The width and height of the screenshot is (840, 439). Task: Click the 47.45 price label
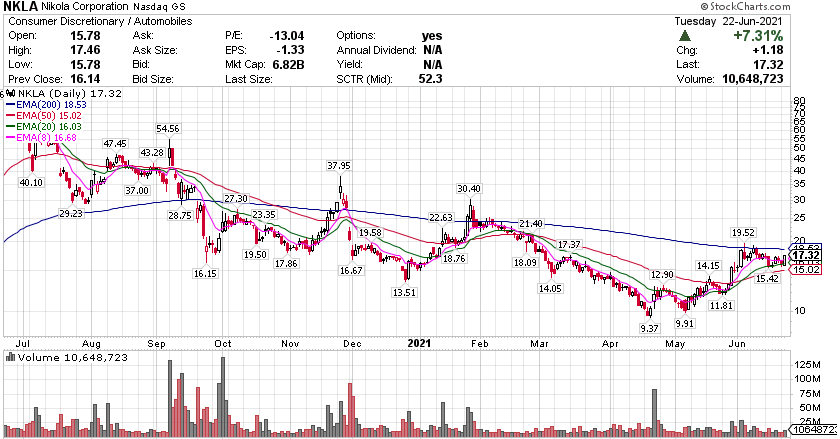pyautogui.click(x=115, y=144)
